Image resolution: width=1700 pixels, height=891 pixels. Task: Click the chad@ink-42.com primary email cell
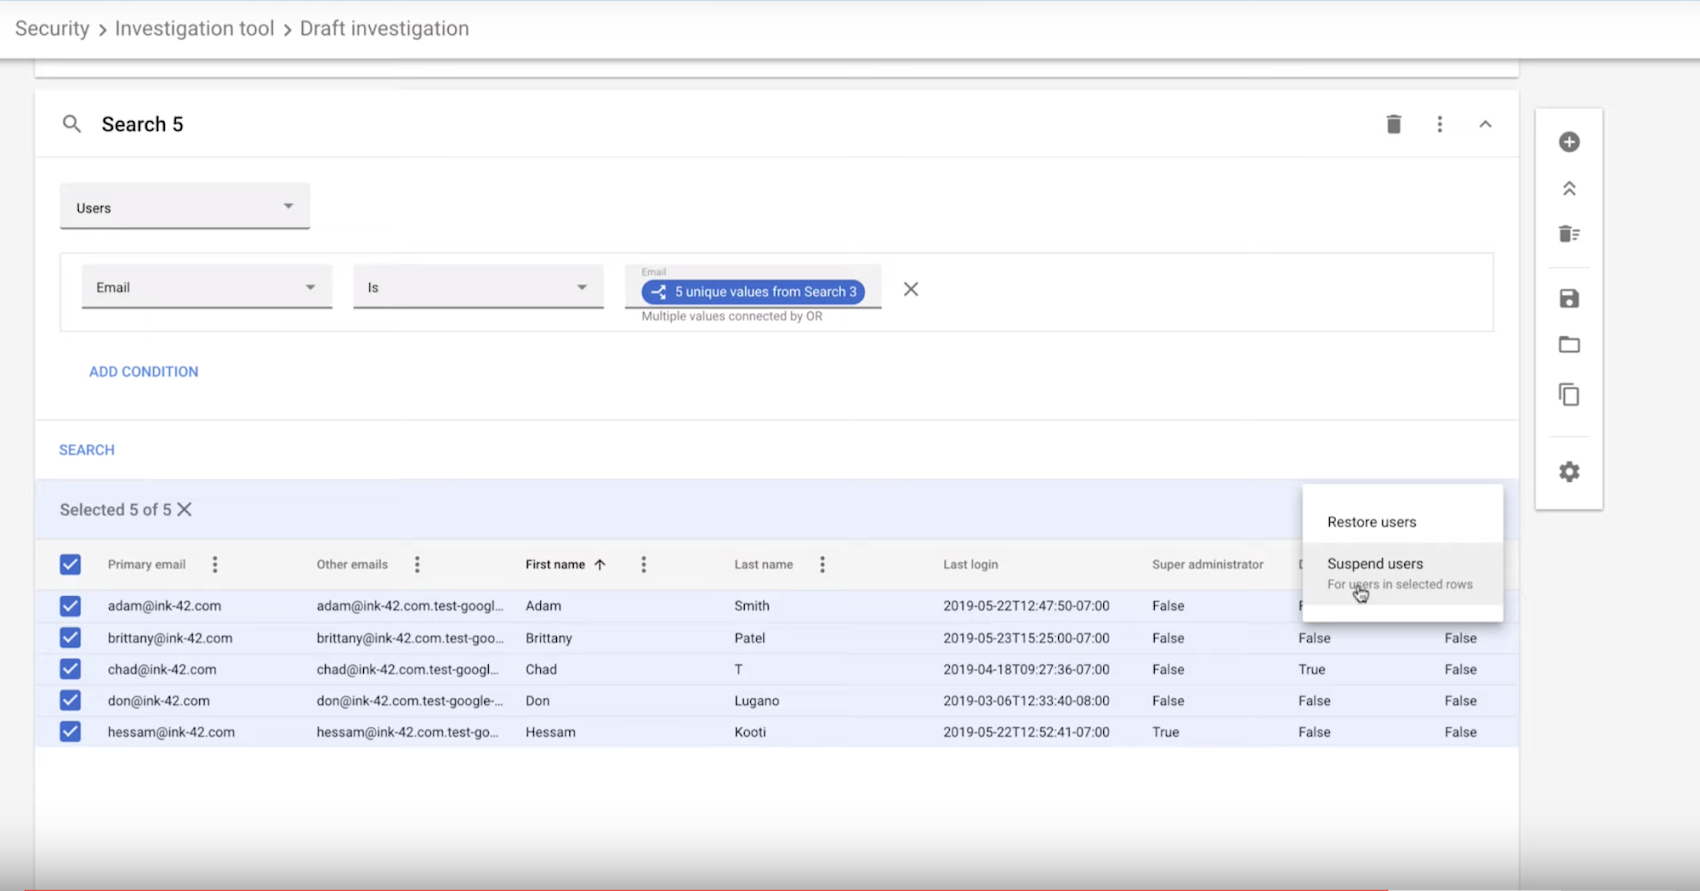(162, 669)
